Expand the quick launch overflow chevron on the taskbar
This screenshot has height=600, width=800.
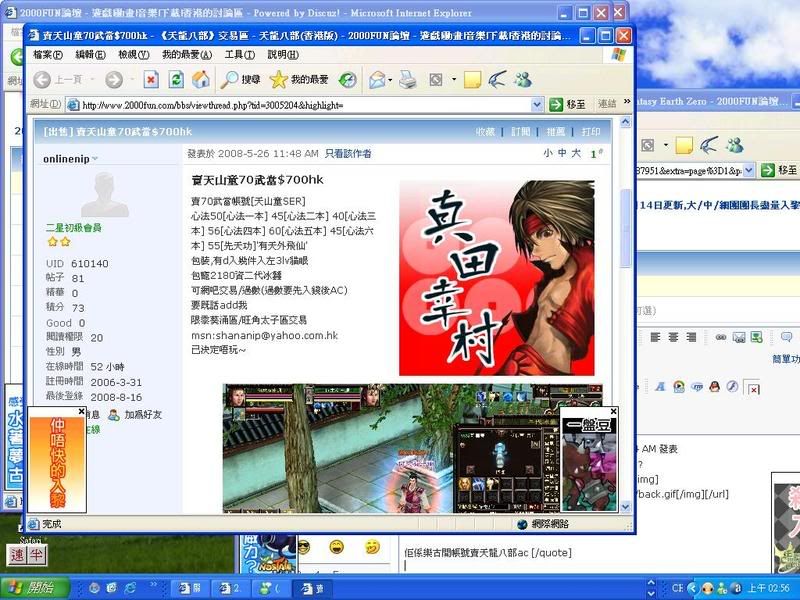tap(153, 585)
